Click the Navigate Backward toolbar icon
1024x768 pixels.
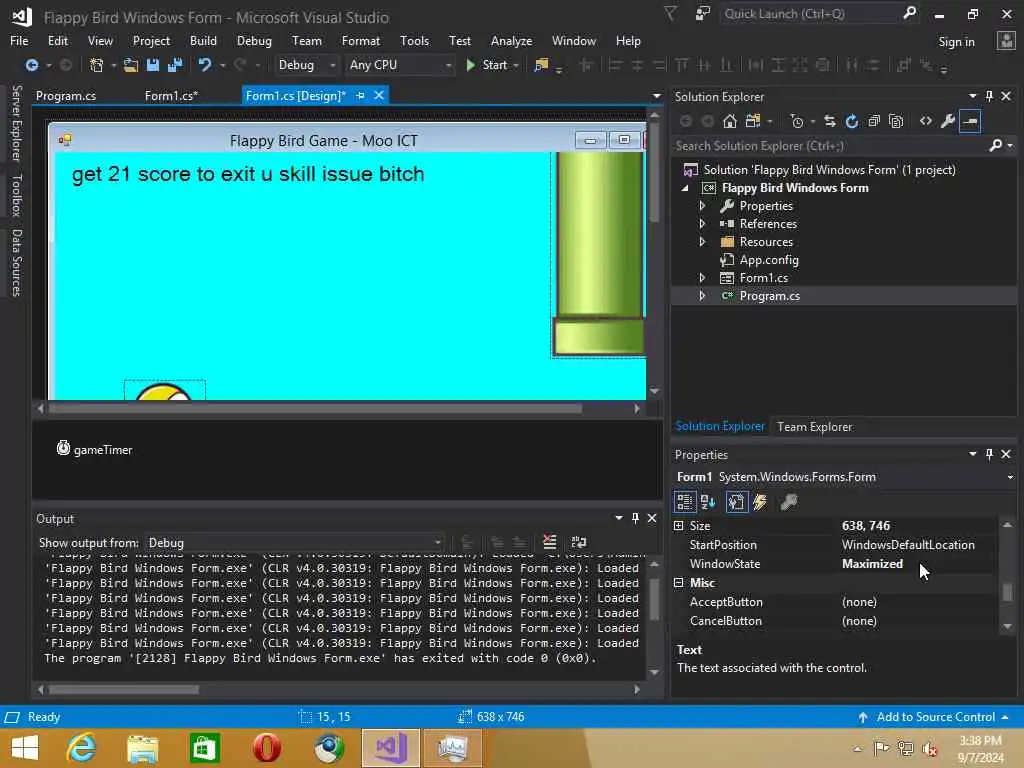pyautogui.click(x=31, y=65)
